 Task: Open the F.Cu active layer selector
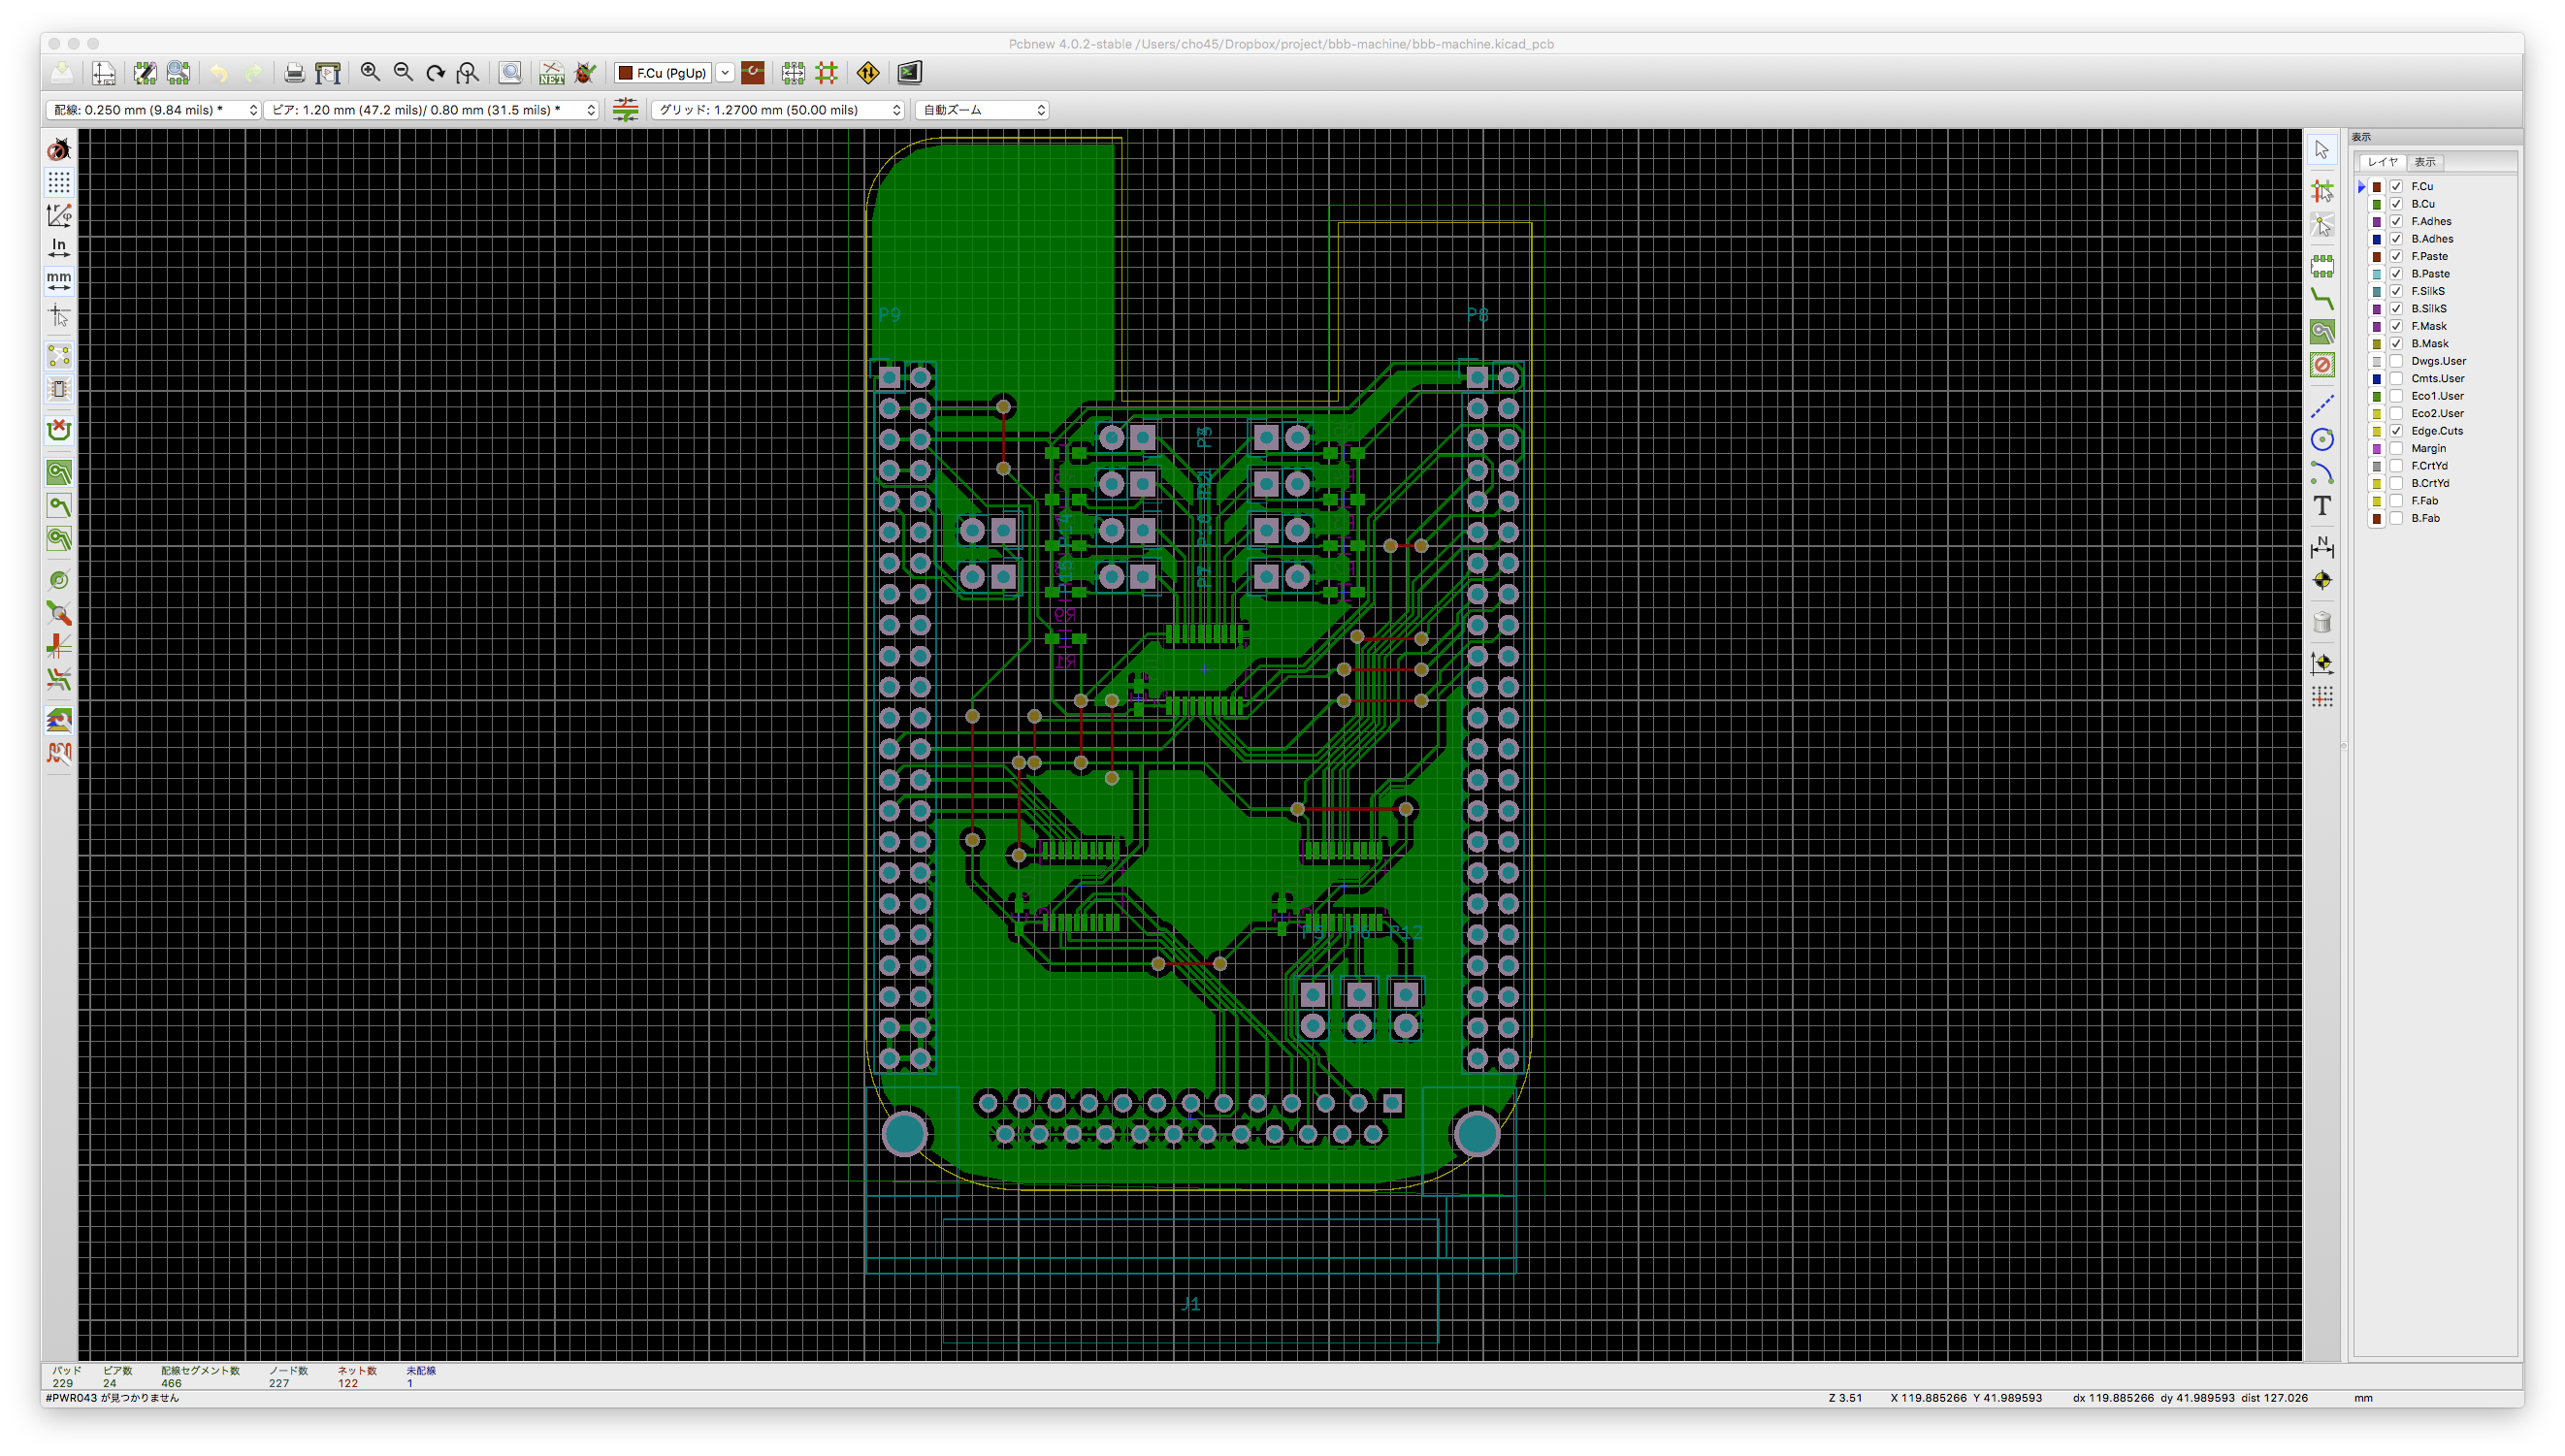674,72
